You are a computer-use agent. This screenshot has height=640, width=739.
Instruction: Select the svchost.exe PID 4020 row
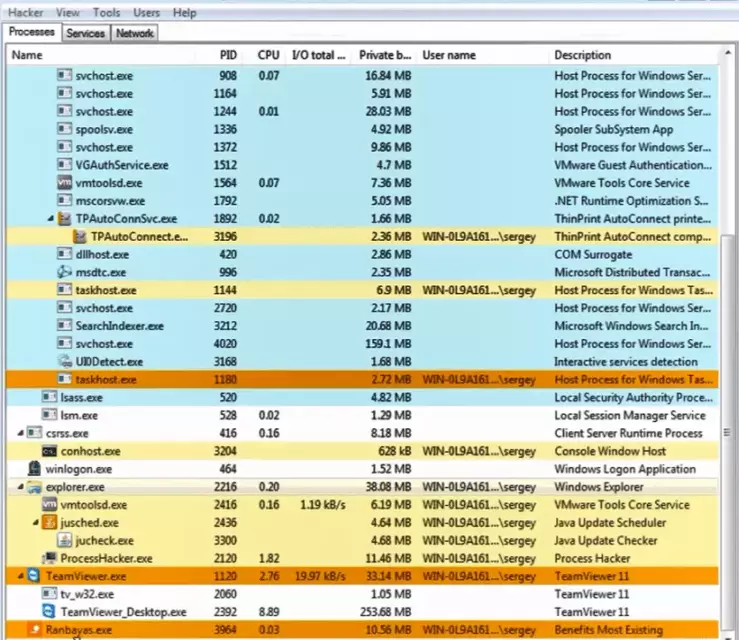(x=362, y=344)
